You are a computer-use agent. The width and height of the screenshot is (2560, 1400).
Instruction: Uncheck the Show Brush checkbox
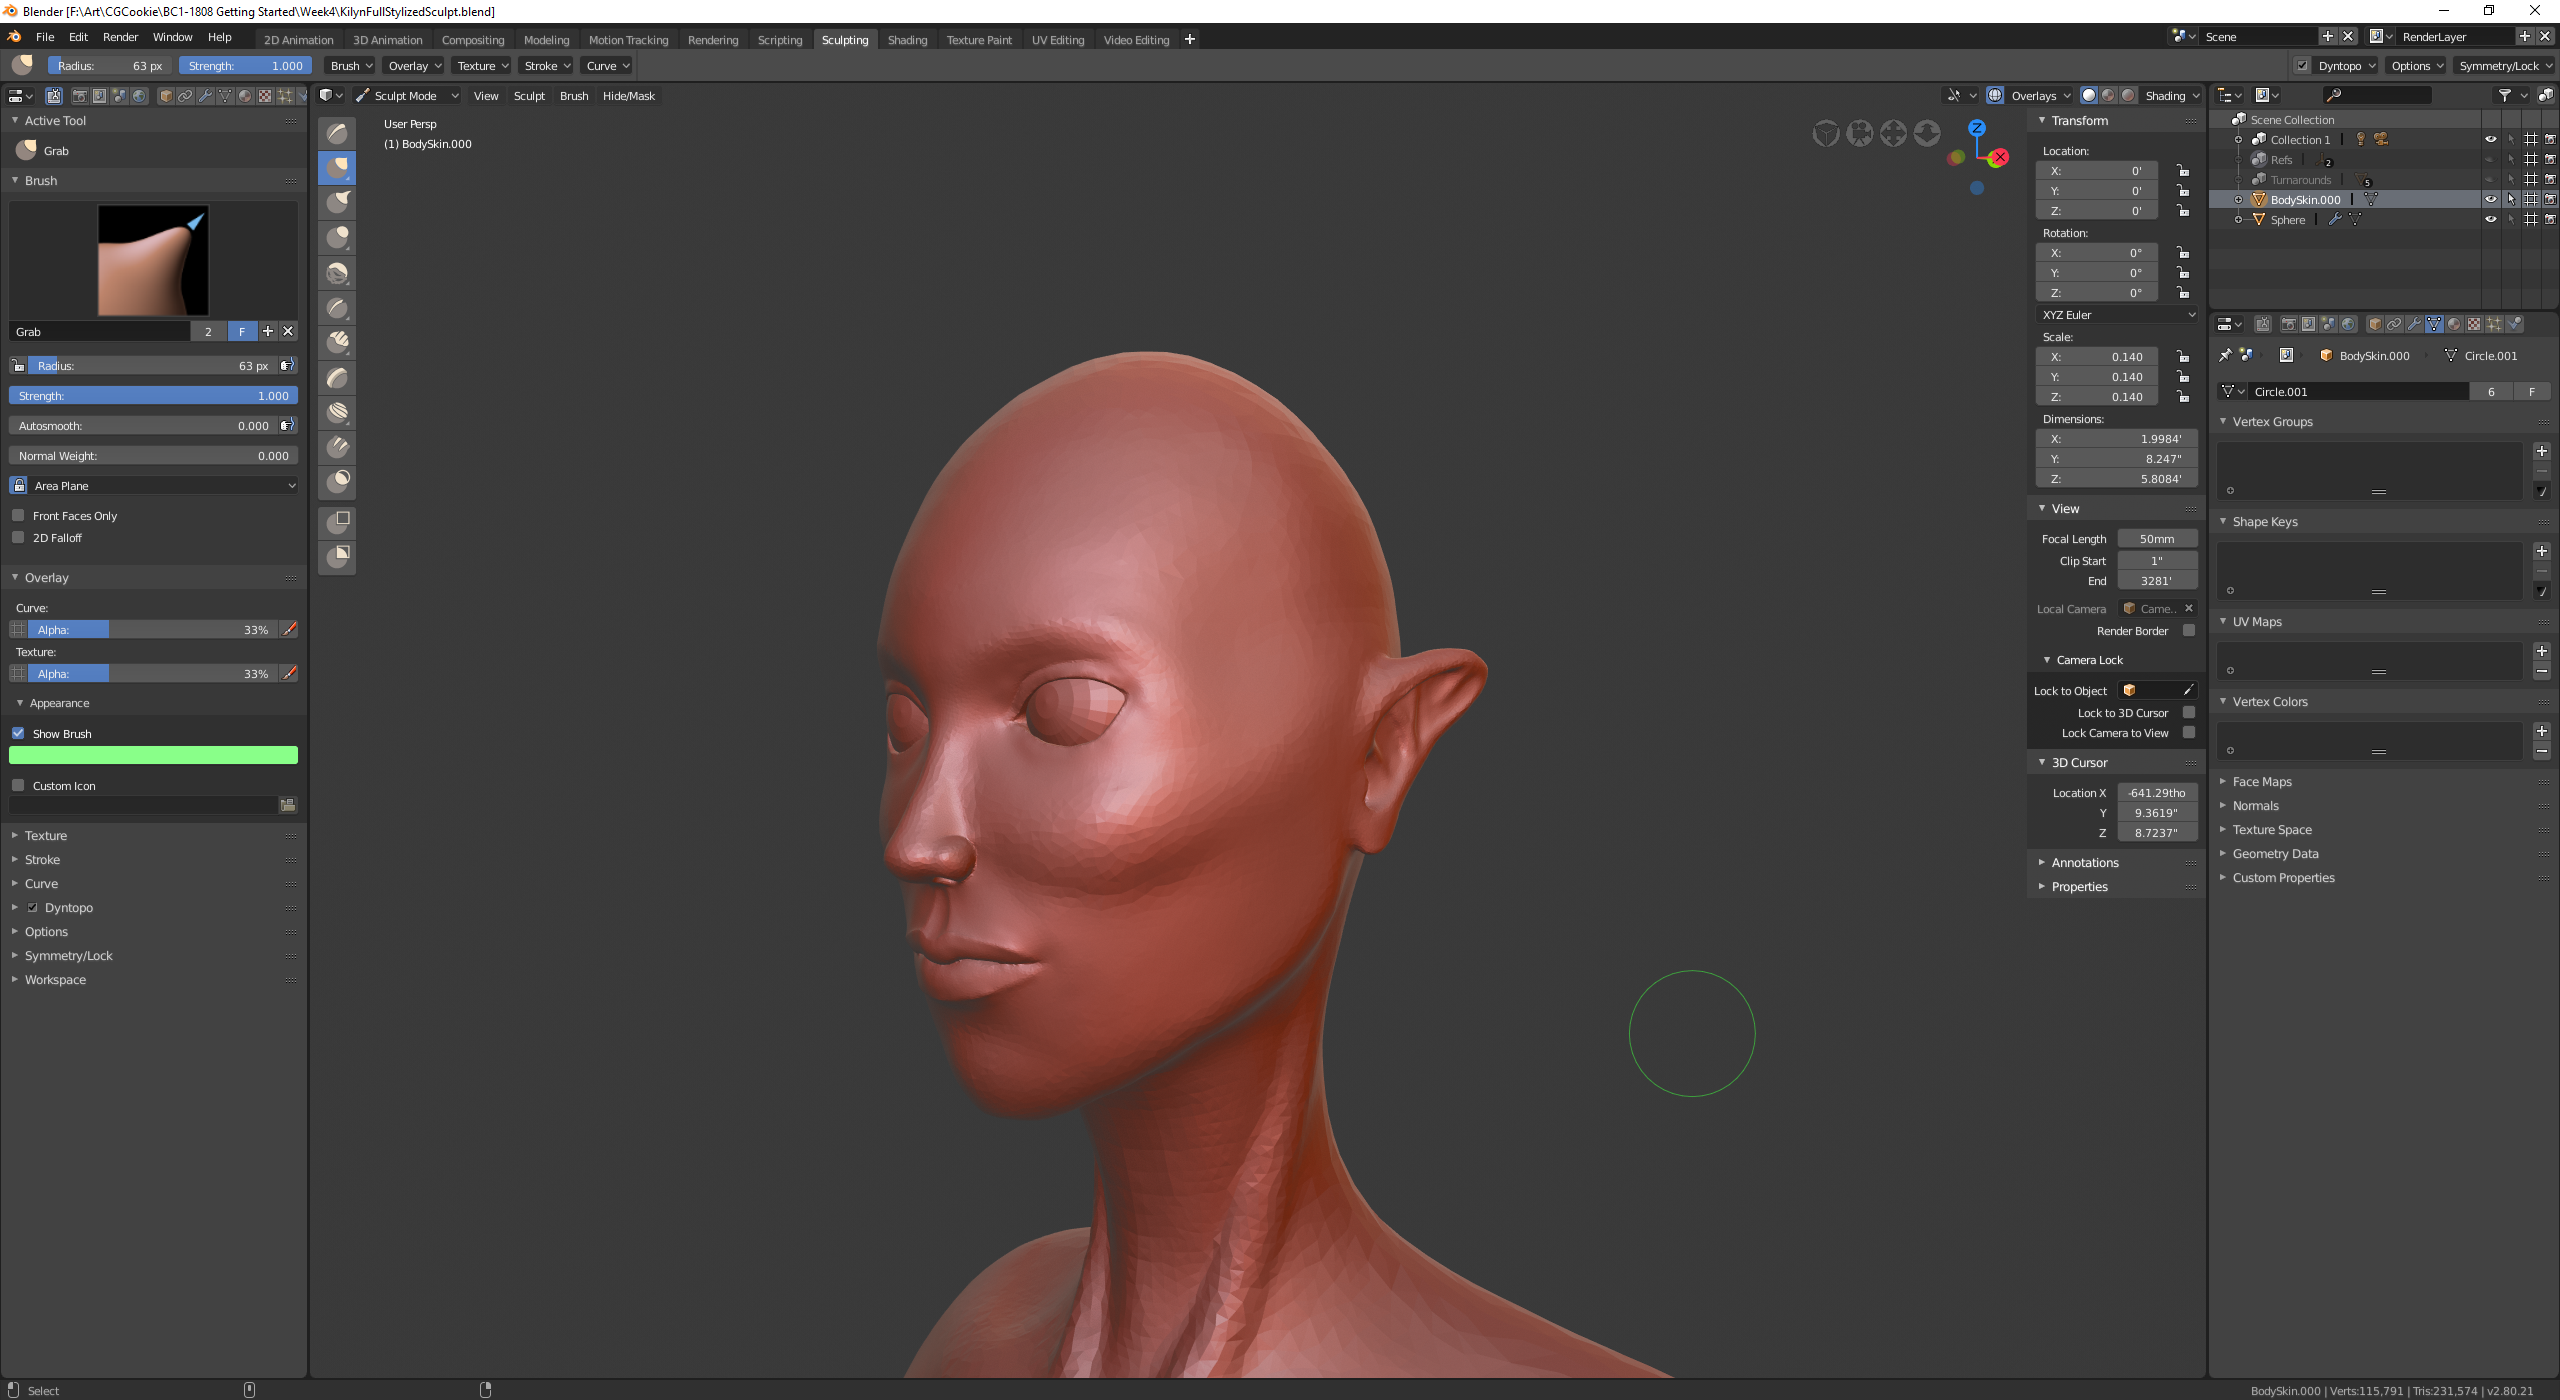click(18, 733)
